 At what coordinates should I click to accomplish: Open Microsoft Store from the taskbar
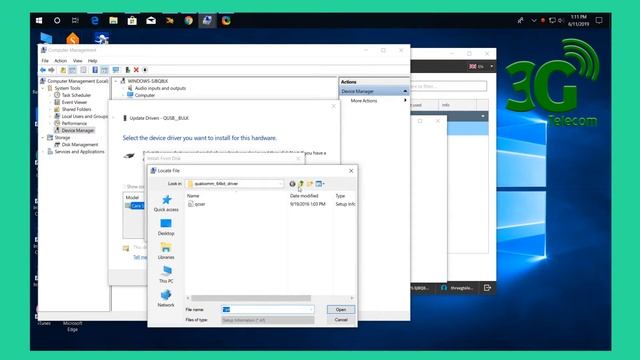132,20
